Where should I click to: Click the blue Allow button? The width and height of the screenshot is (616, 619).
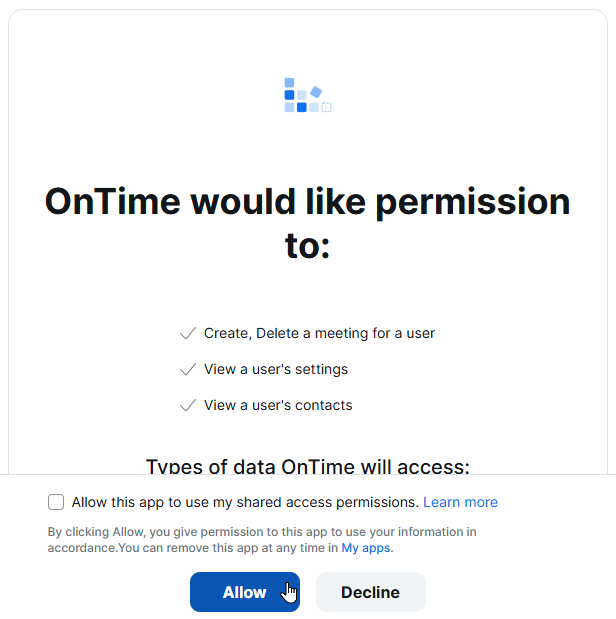245,592
